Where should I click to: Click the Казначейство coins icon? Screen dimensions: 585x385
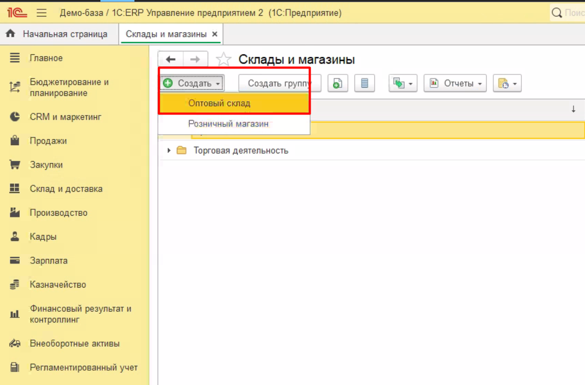coord(15,284)
